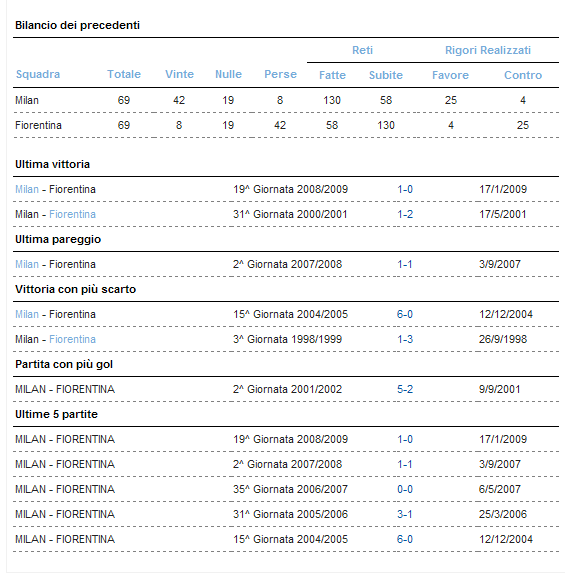Click '2^ Giornata 2001/2002' text
The height and width of the screenshot is (577, 565).
pyautogui.click(x=287, y=389)
